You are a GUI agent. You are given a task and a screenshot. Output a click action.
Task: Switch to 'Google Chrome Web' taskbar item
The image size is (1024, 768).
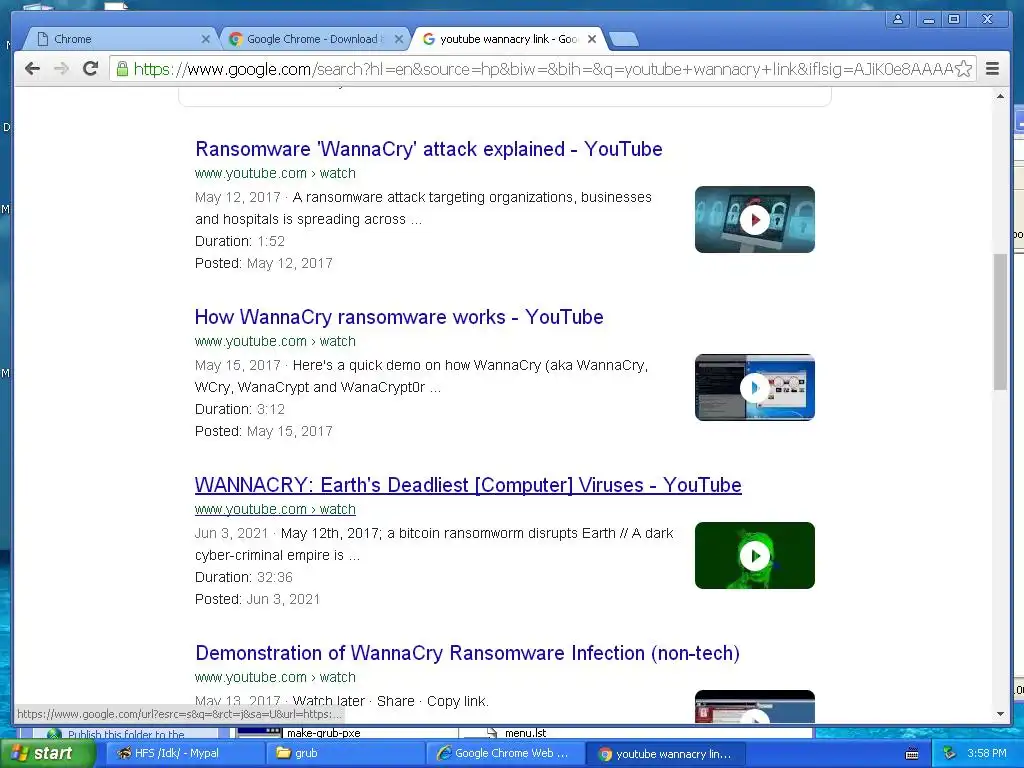(x=507, y=753)
